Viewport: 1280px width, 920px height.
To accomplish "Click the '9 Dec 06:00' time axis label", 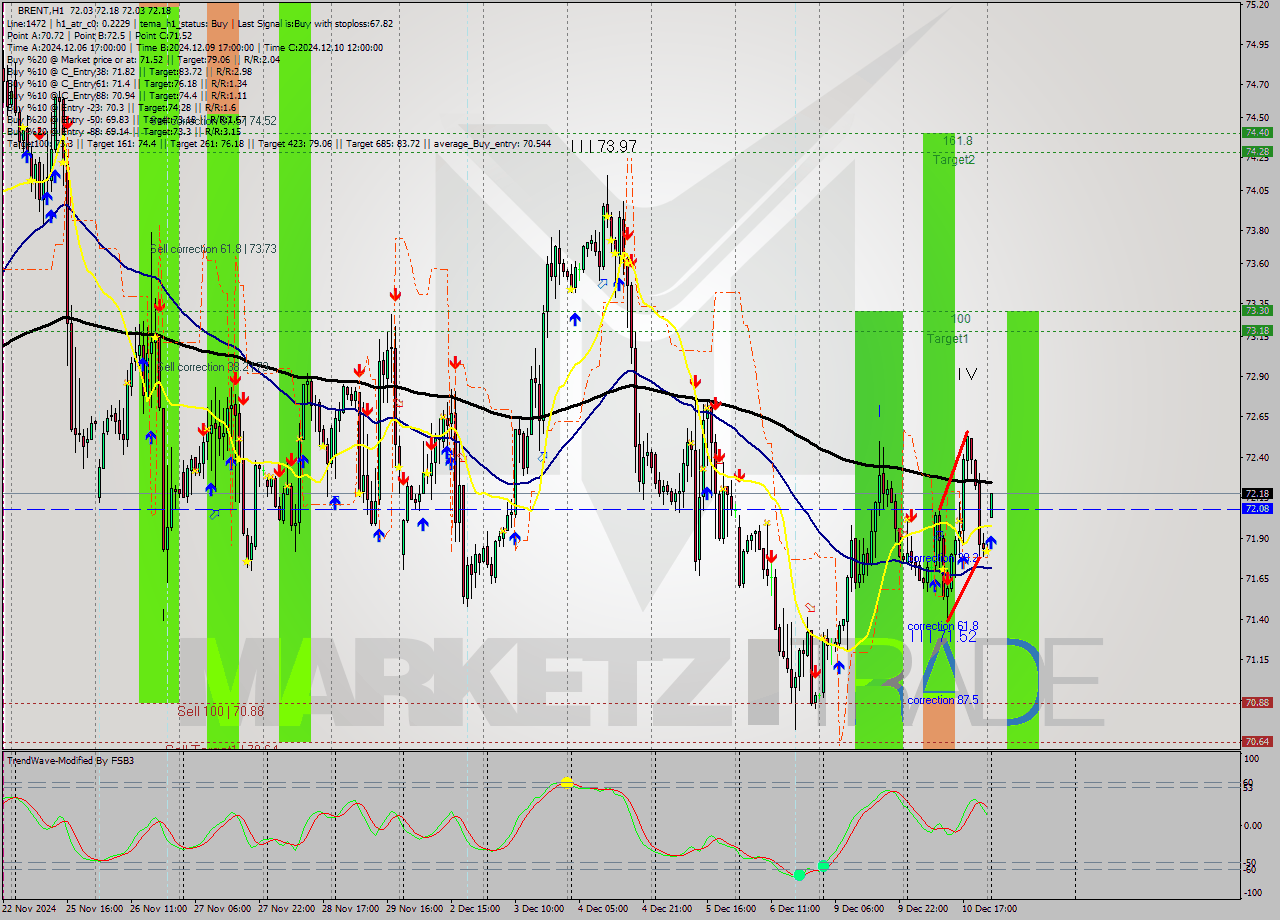I will [859, 909].
